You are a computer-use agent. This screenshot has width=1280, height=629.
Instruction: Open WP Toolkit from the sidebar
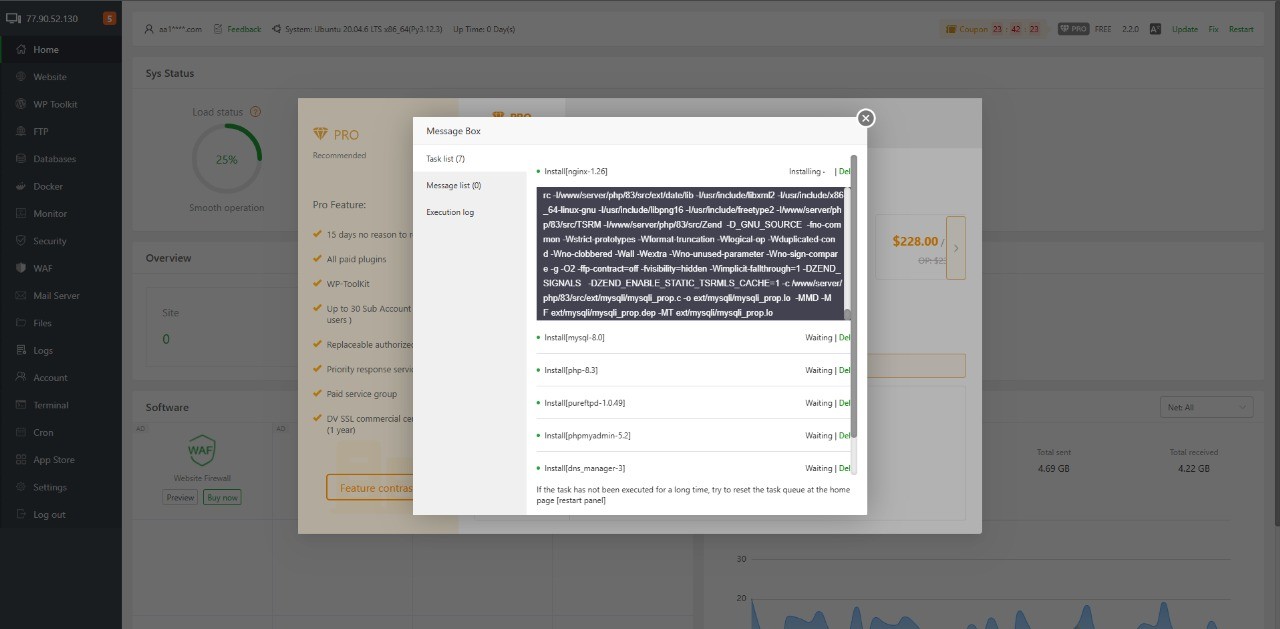tap(55, 104)
